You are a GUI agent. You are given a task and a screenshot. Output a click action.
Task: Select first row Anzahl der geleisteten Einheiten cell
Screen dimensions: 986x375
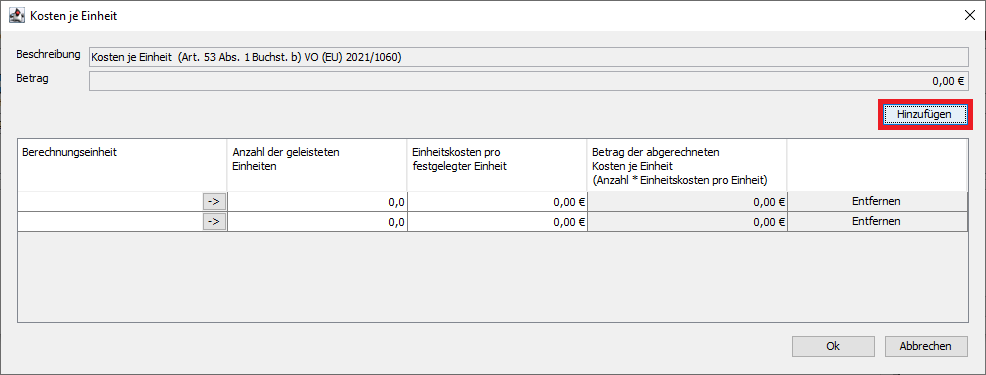[x=318, y=202]
